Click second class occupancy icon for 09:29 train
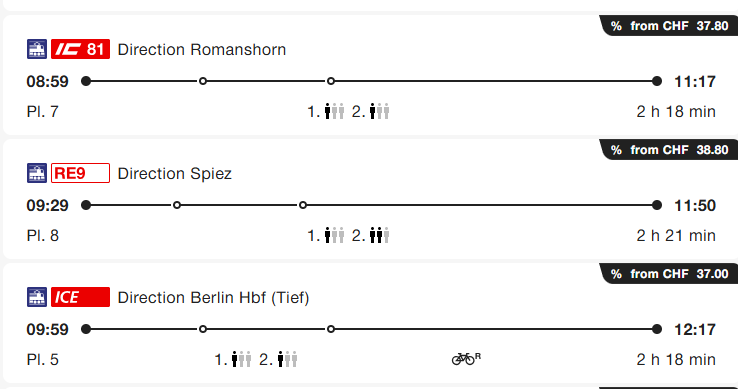This screenshot has height=389, width=738. [x=379, y=235]
